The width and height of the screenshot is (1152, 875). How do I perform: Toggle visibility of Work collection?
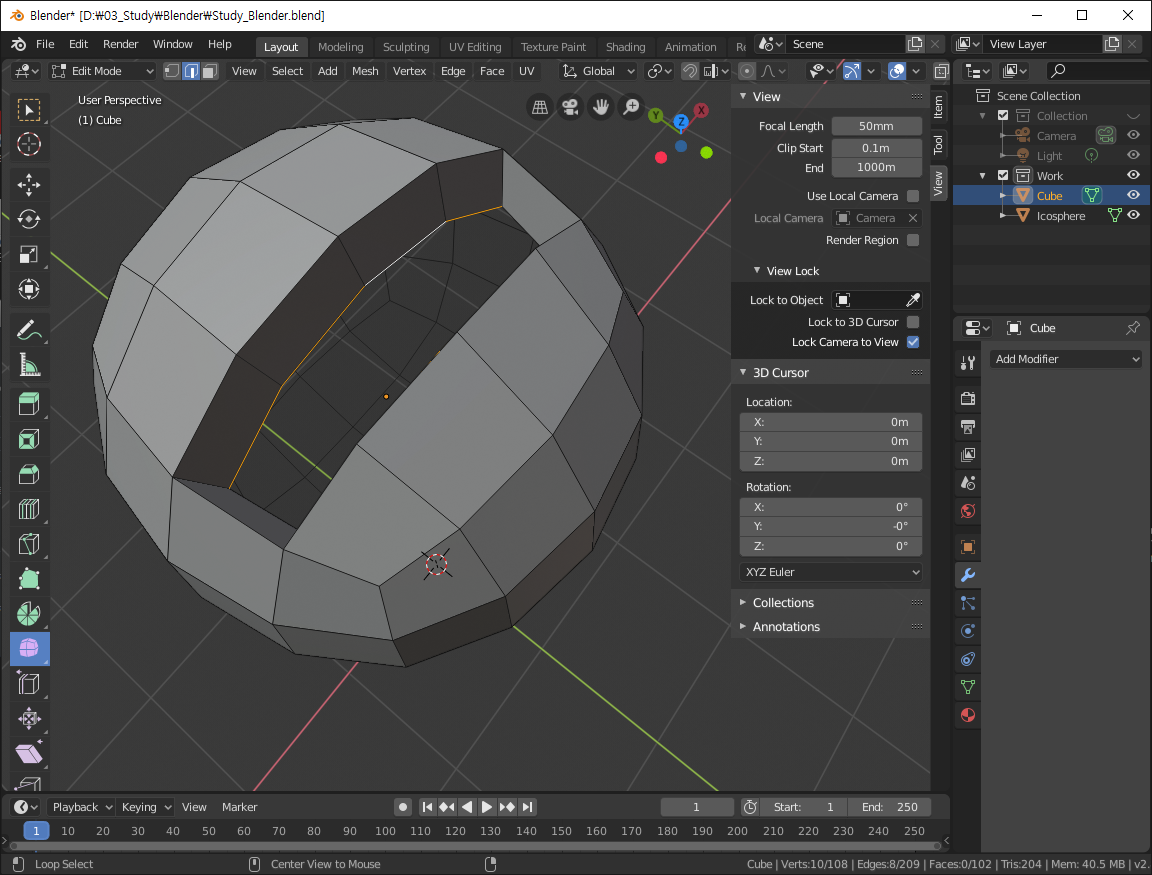point(1133,175)
